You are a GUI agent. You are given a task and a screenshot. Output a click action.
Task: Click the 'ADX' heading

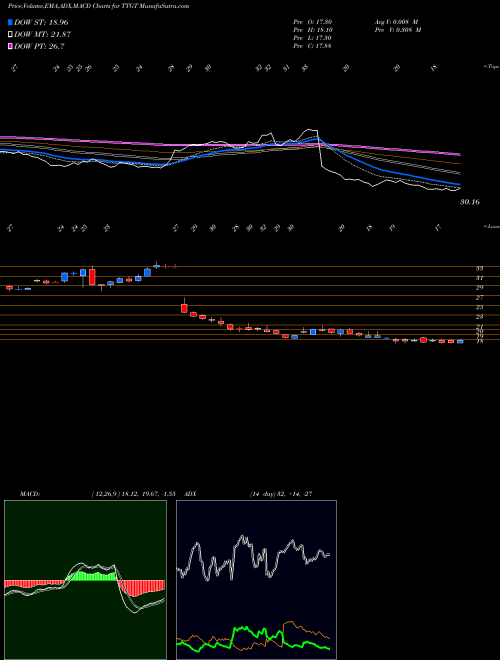click(x=190, y=494)
